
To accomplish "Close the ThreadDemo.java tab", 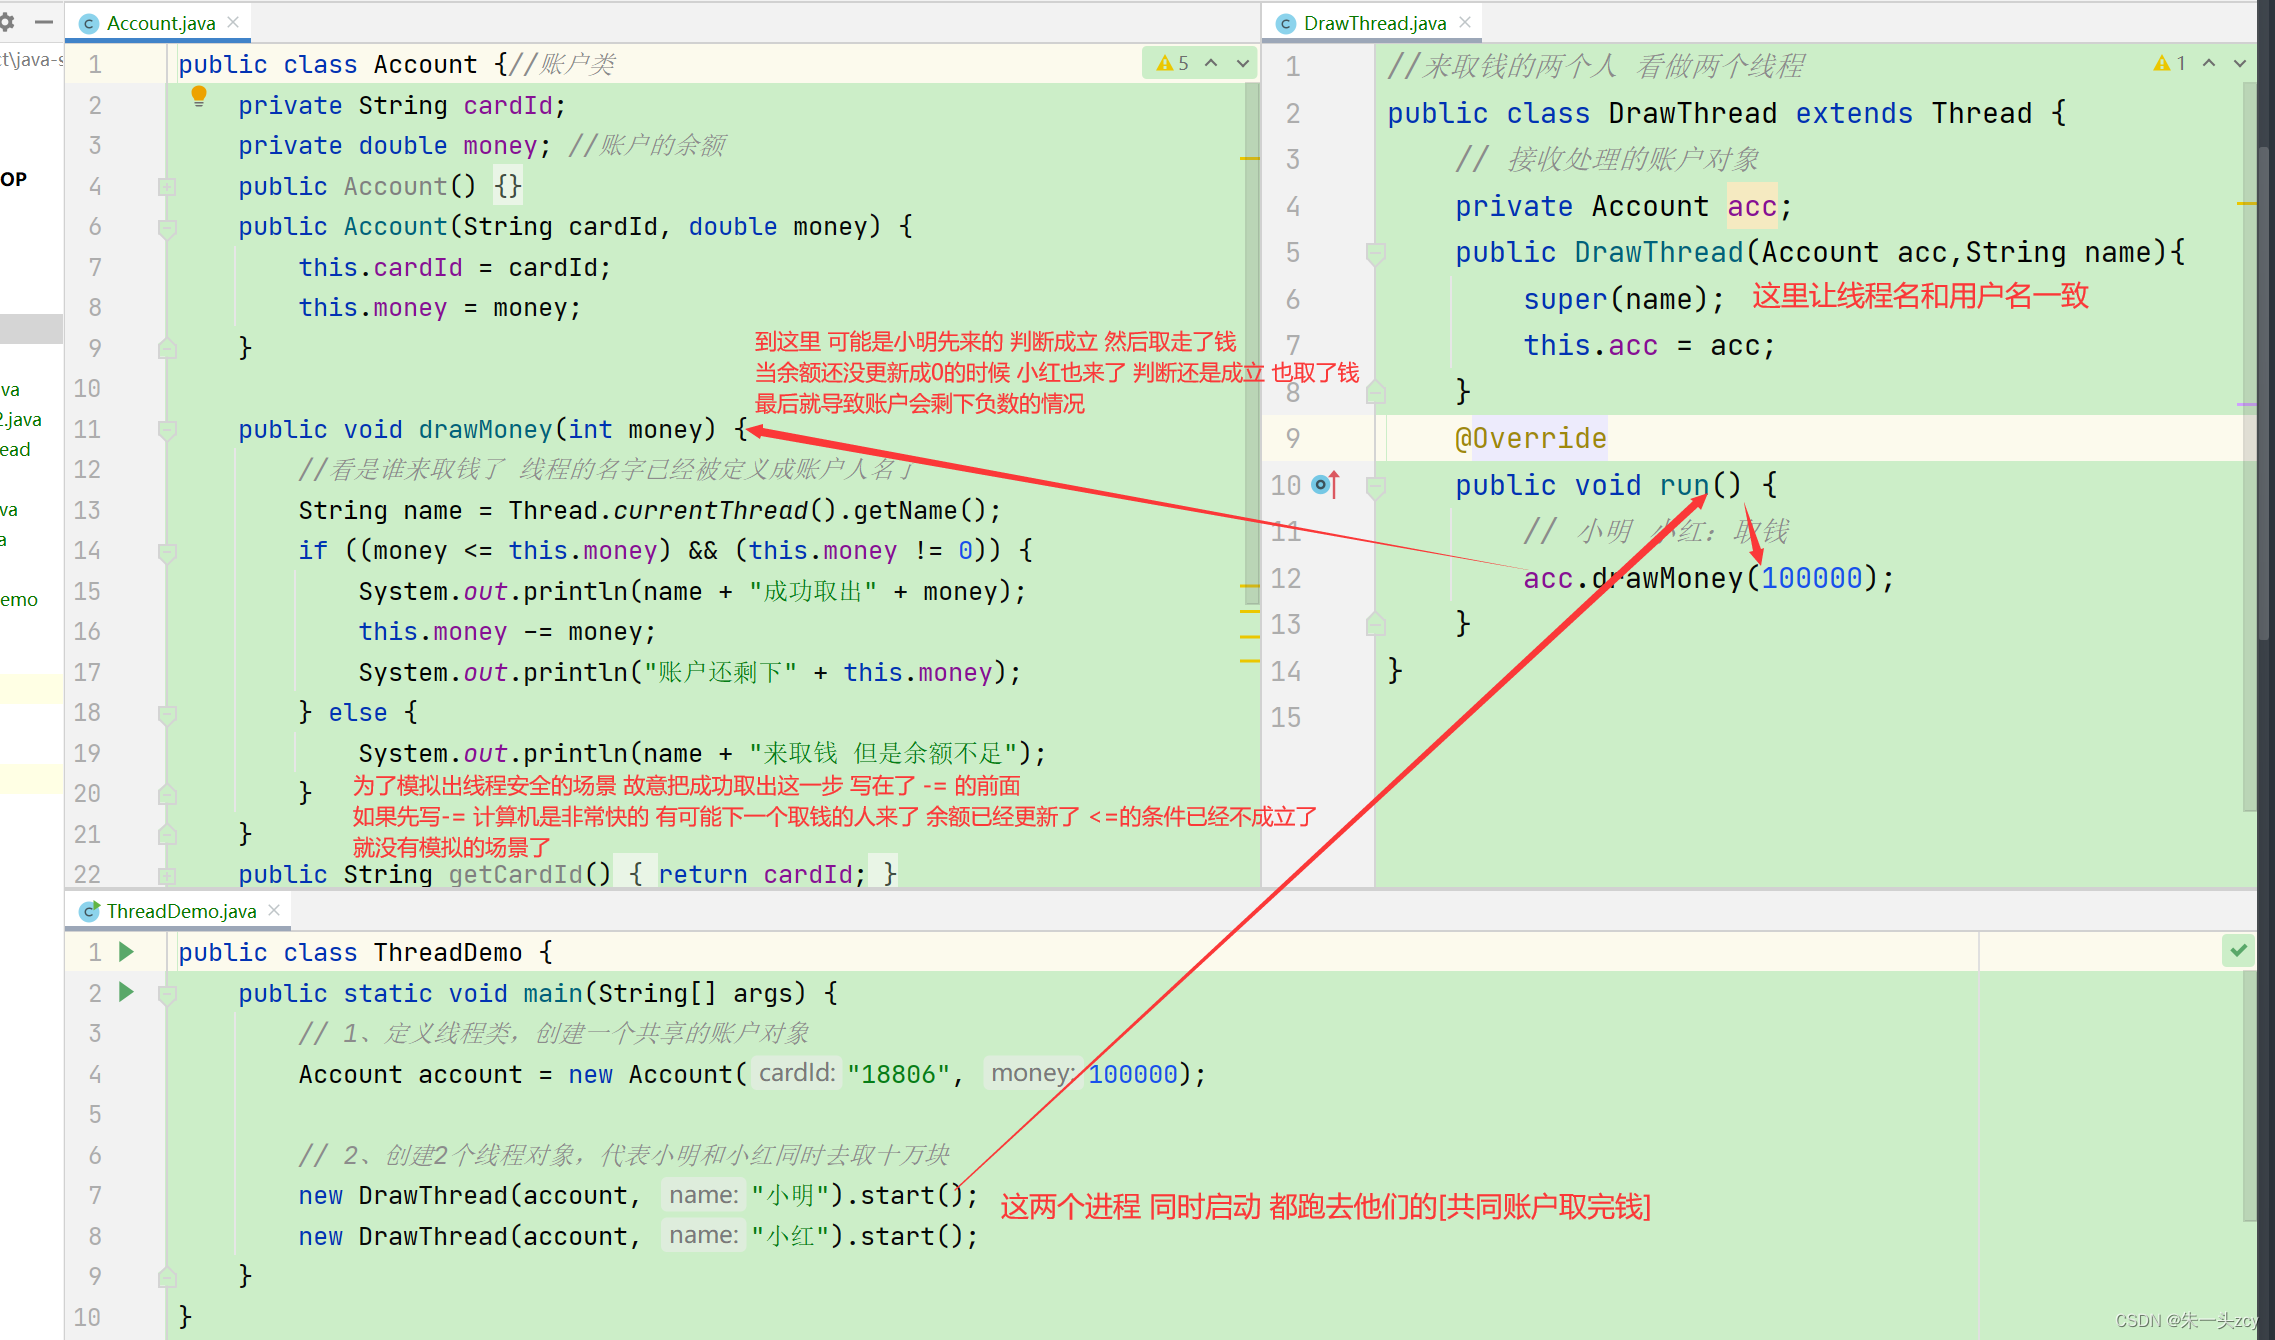I will (274, 910).
